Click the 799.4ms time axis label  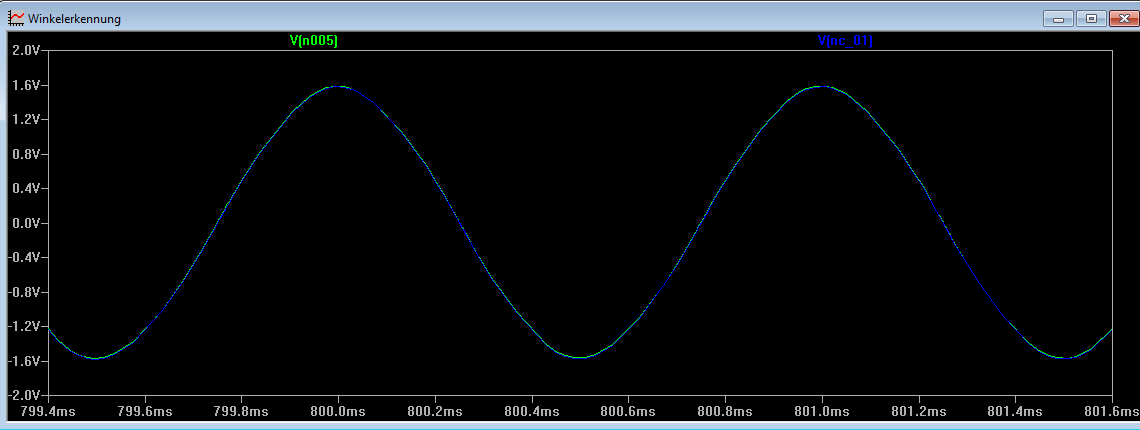[48, 412]
